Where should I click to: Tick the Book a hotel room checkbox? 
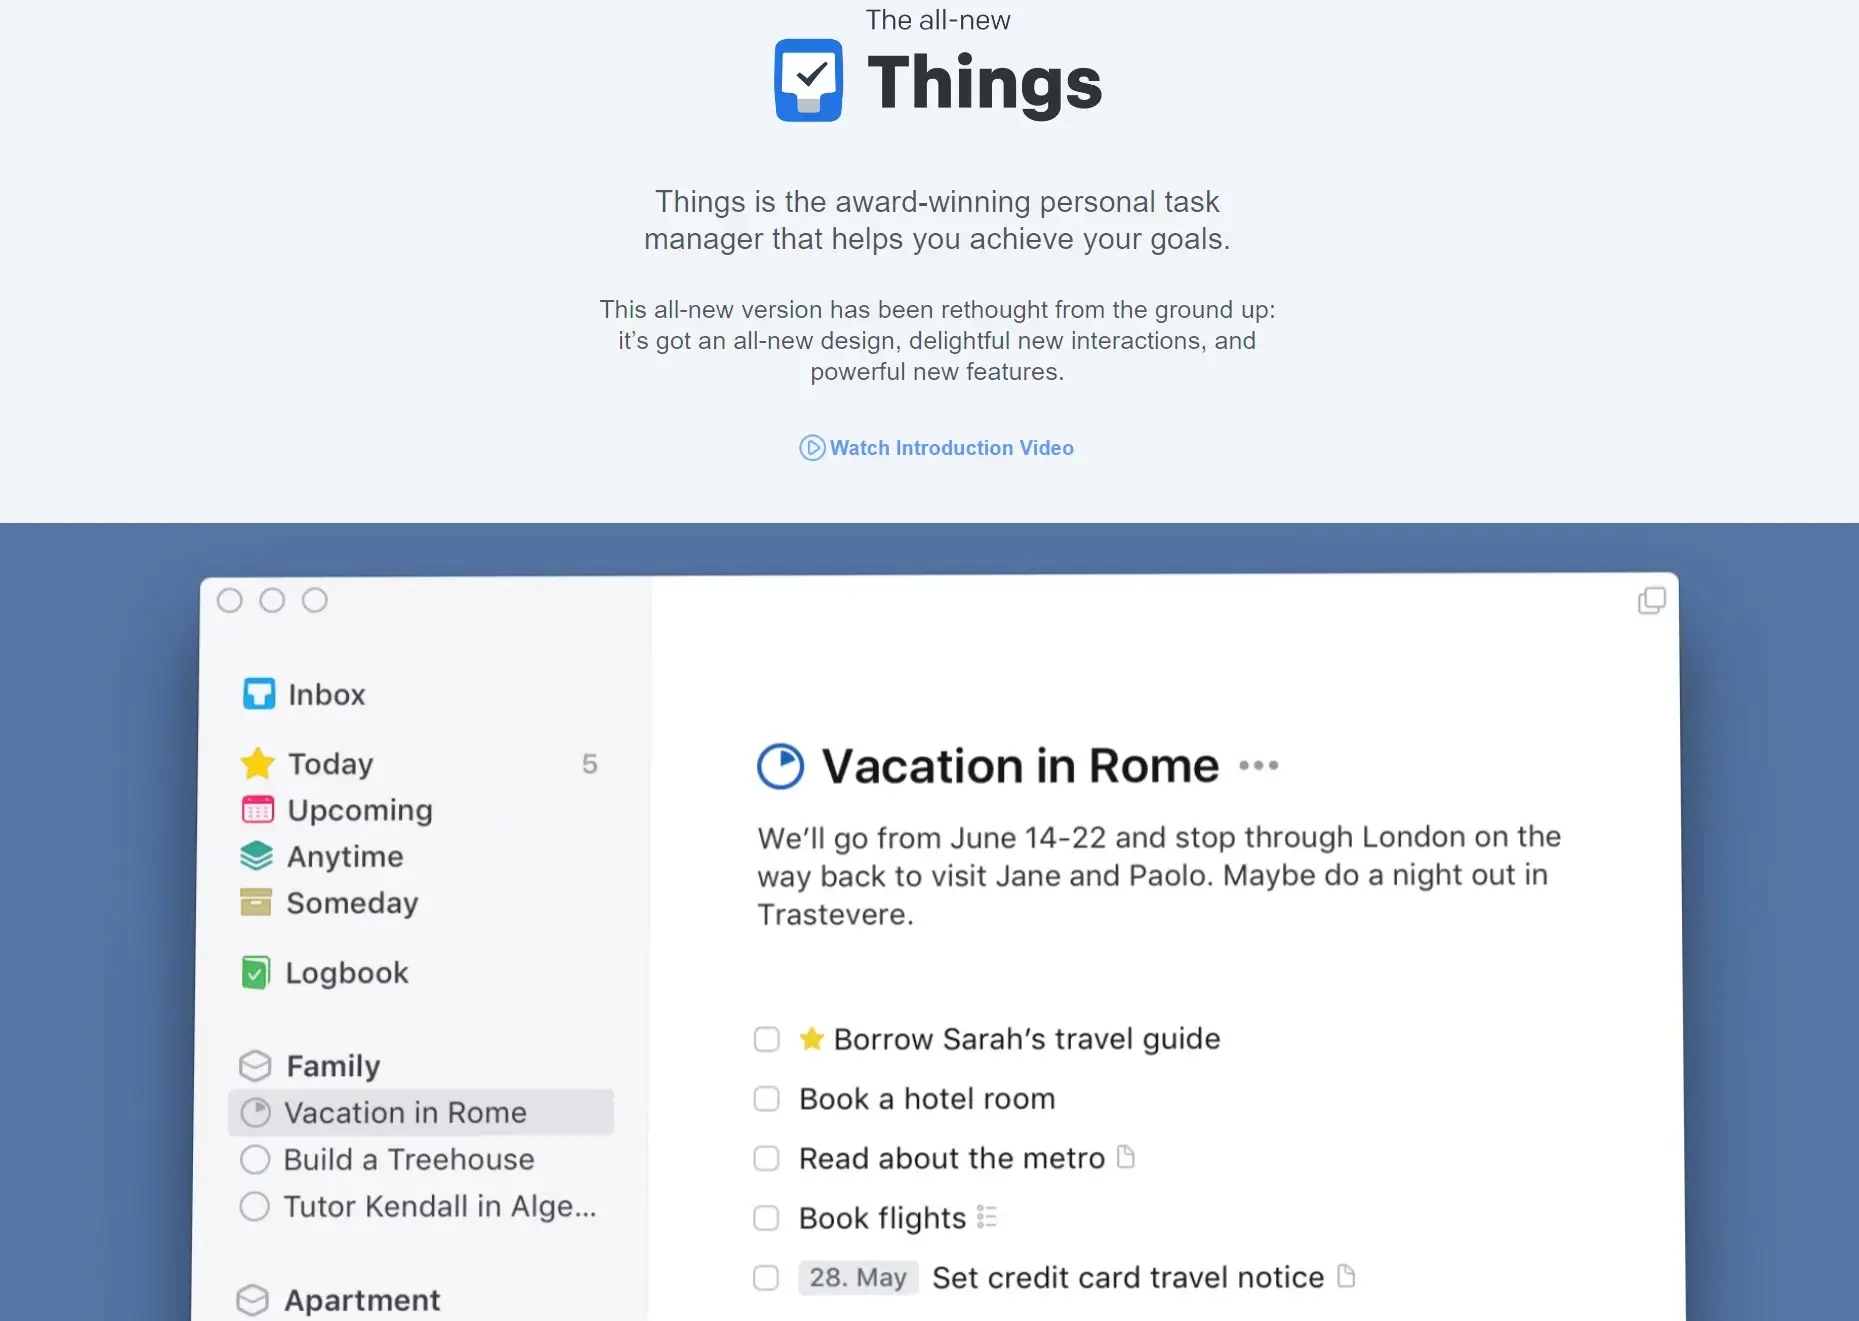click(x=767, y=1099)
